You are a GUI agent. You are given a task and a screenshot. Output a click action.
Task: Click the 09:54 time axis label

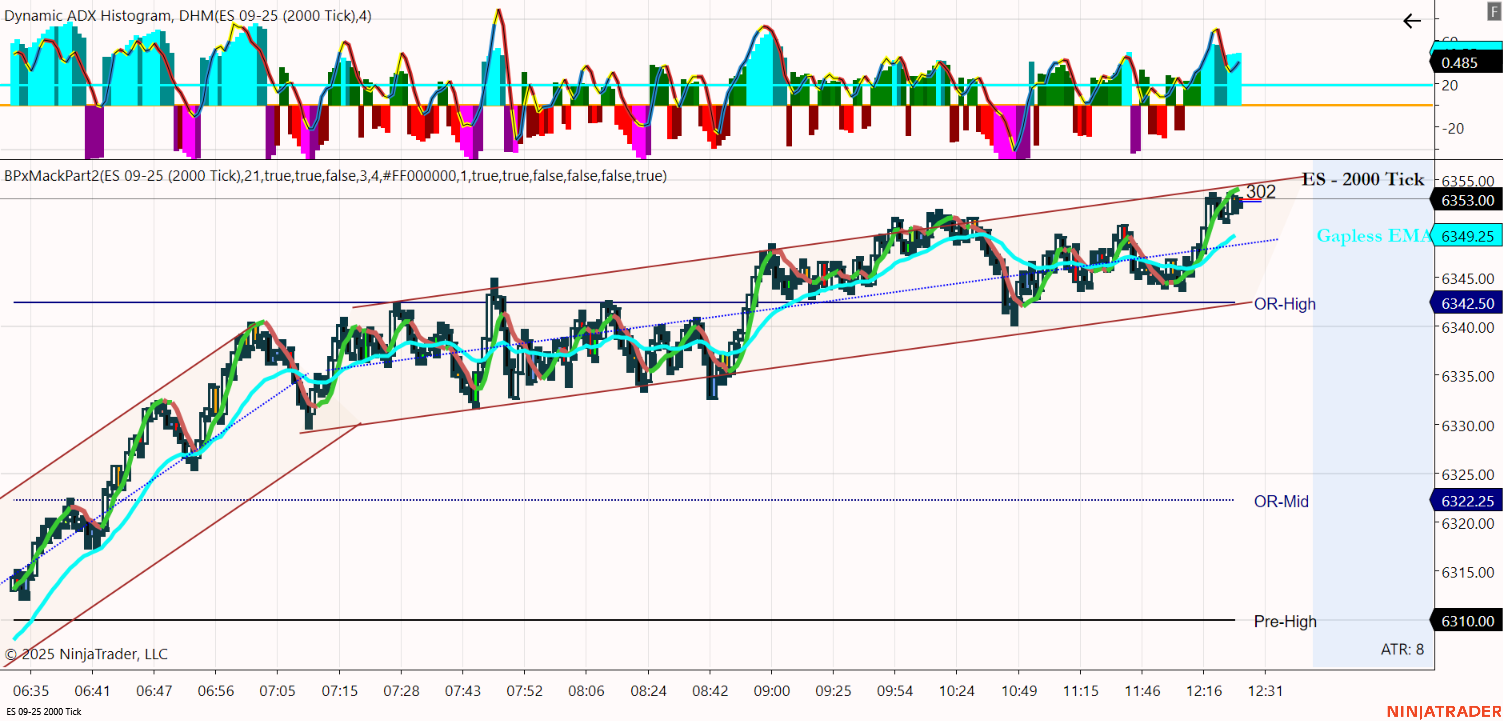click(x=894, y=691)
